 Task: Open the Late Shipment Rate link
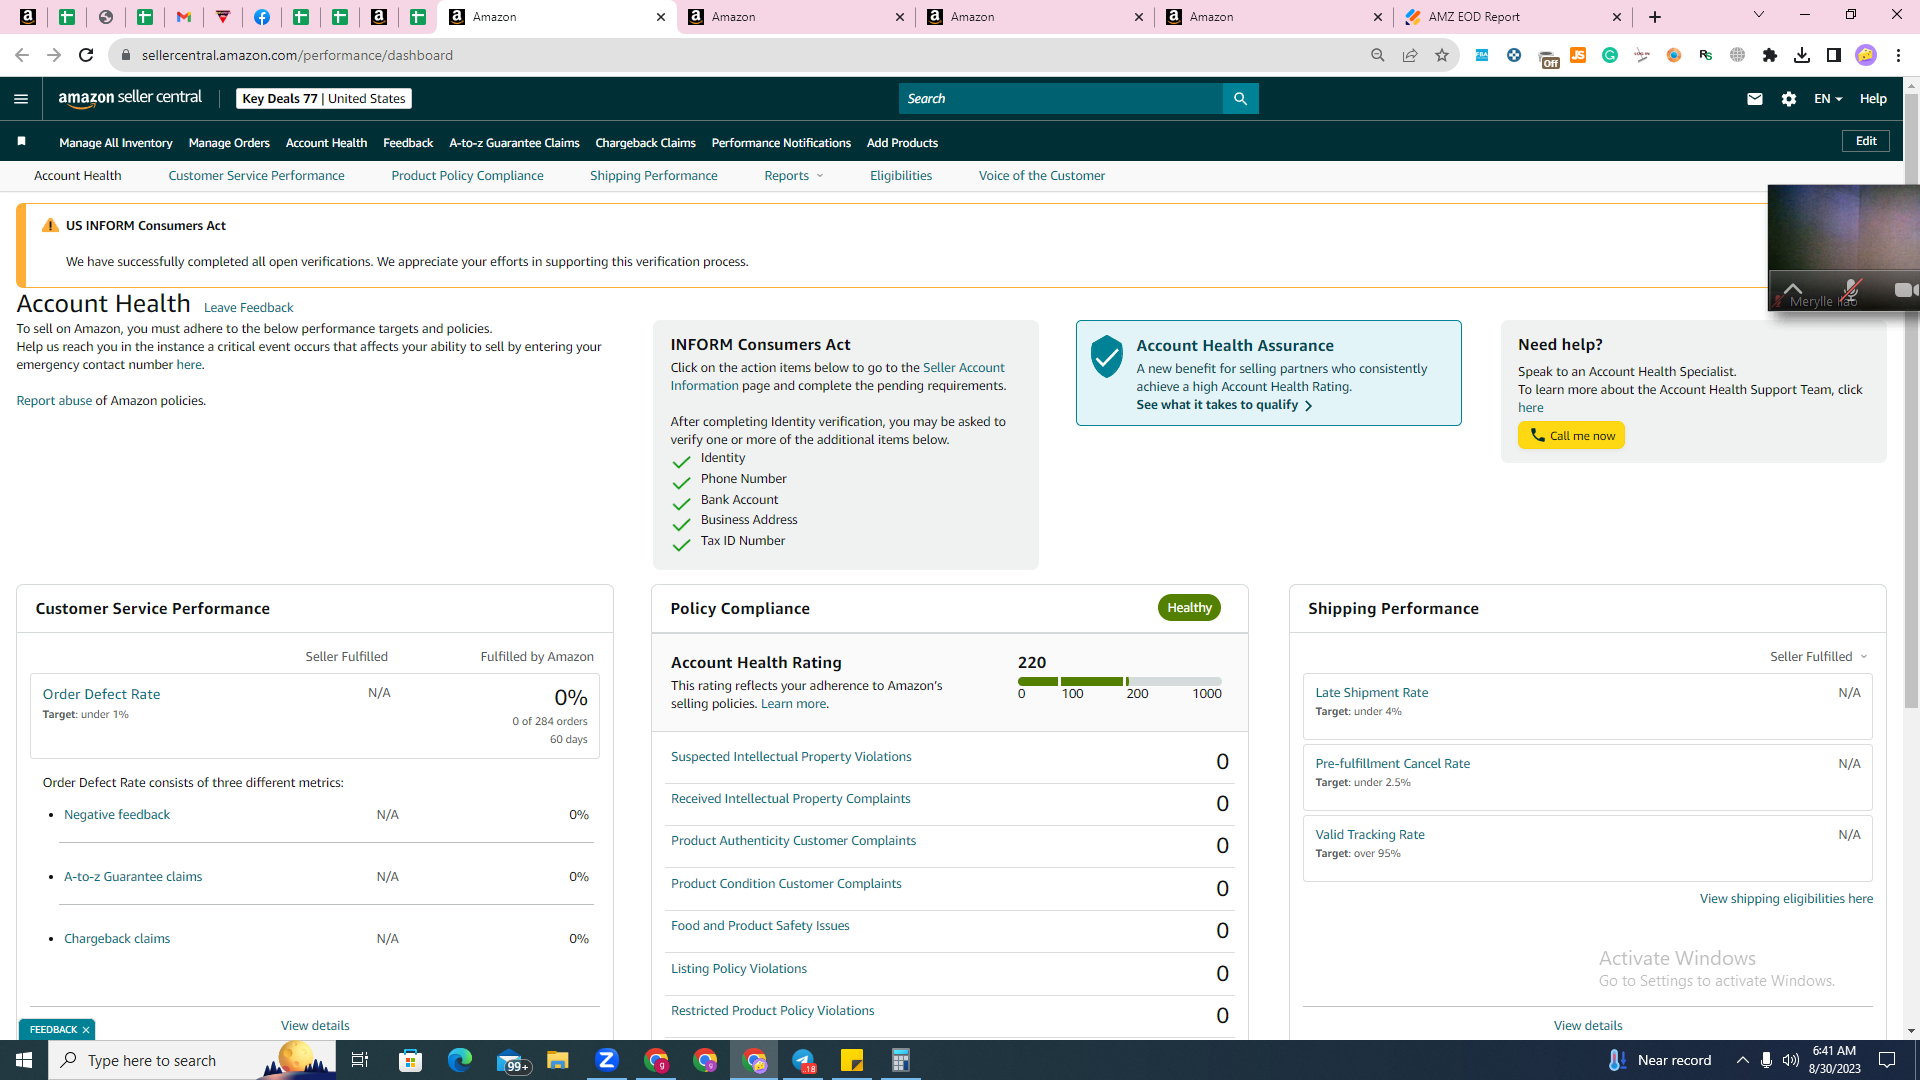(1372, 693)
